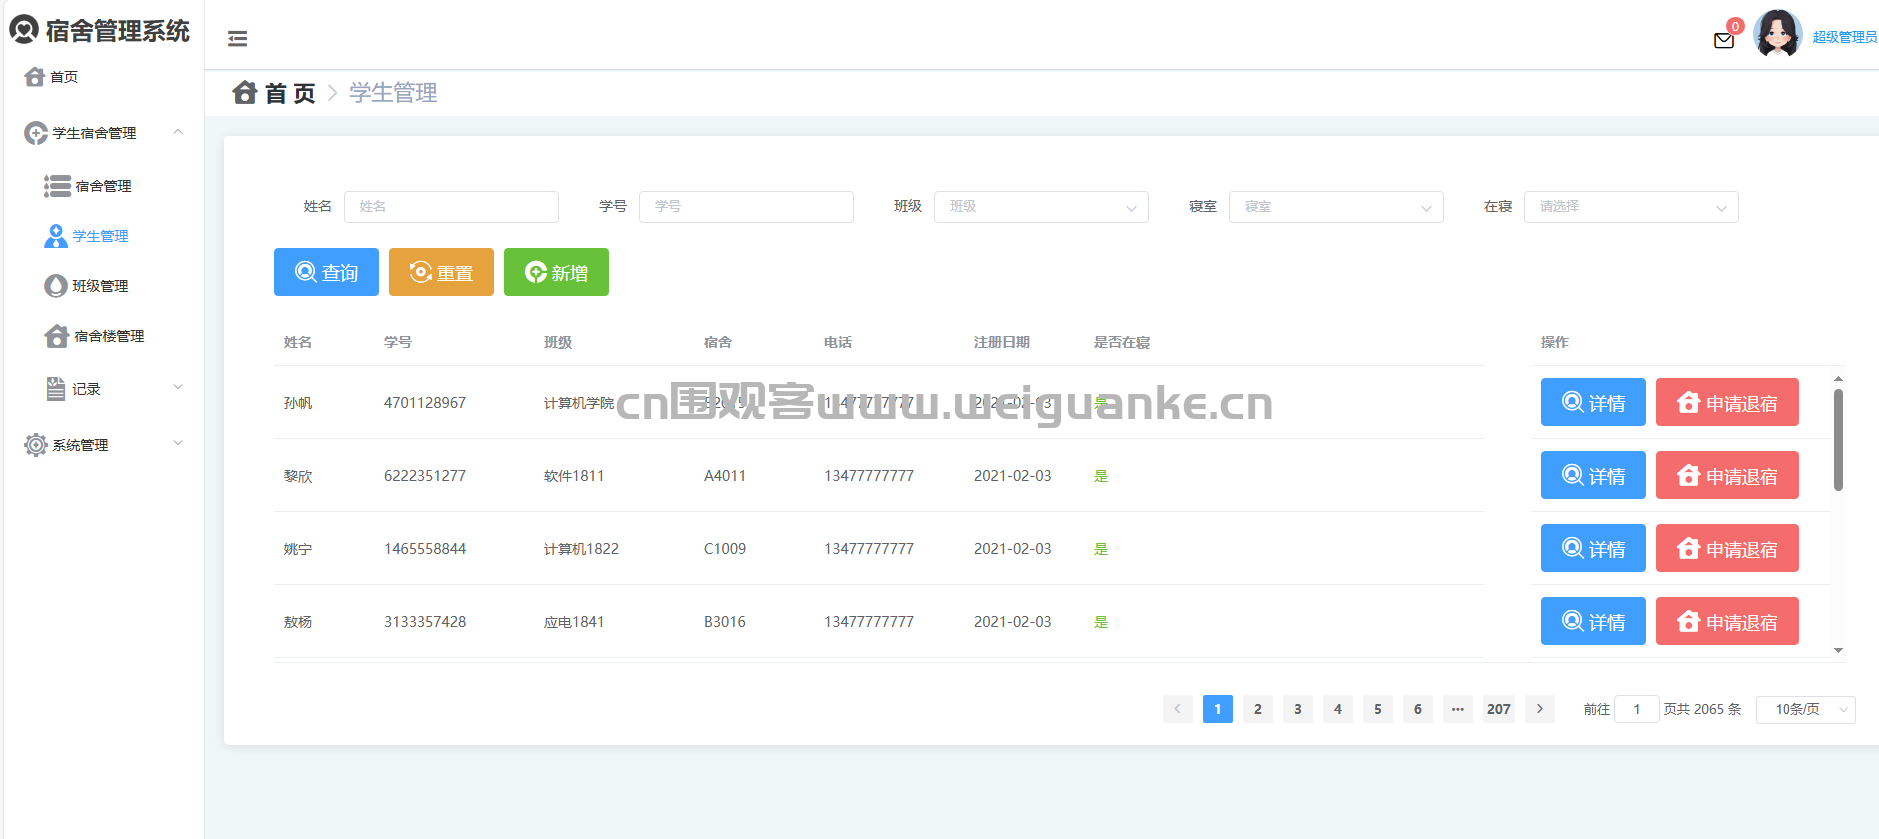Click 申请退宿 for student 黎欣
The height and width of the screenshot is (839, 1879).
coord(1727,475)
